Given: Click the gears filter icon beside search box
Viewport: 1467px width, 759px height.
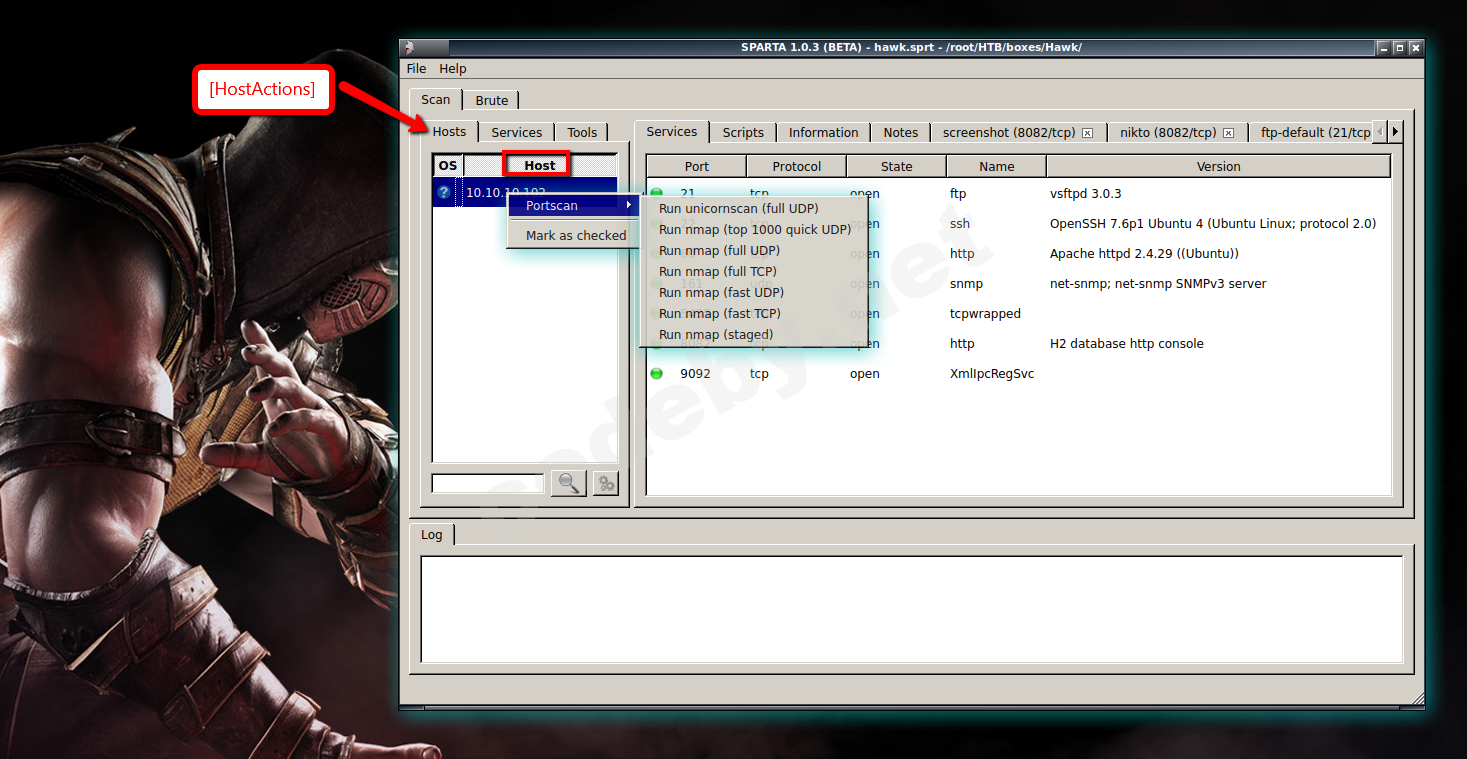Looking at the screenshot, I should 604,483.
